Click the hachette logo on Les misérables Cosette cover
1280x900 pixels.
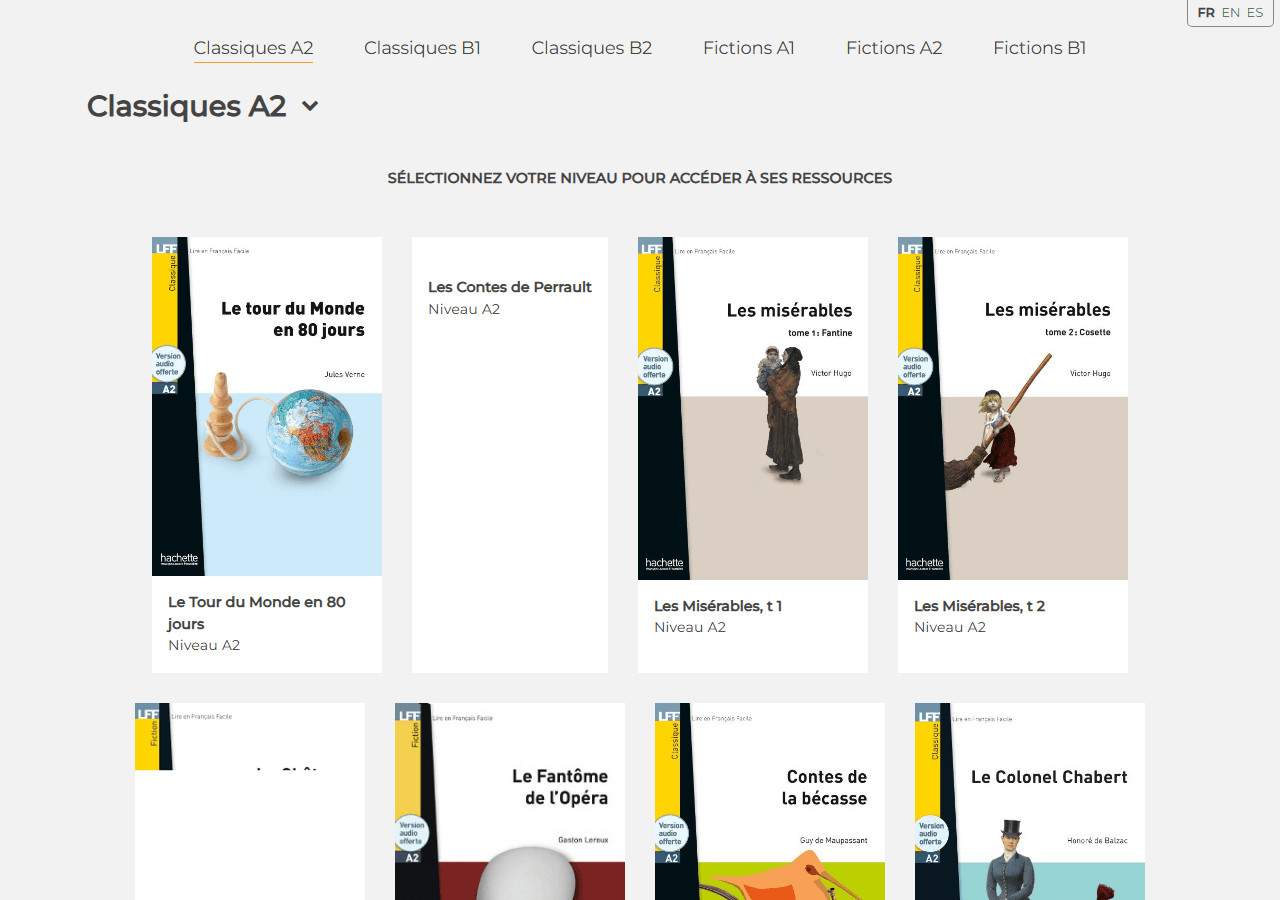coord(925,564)
